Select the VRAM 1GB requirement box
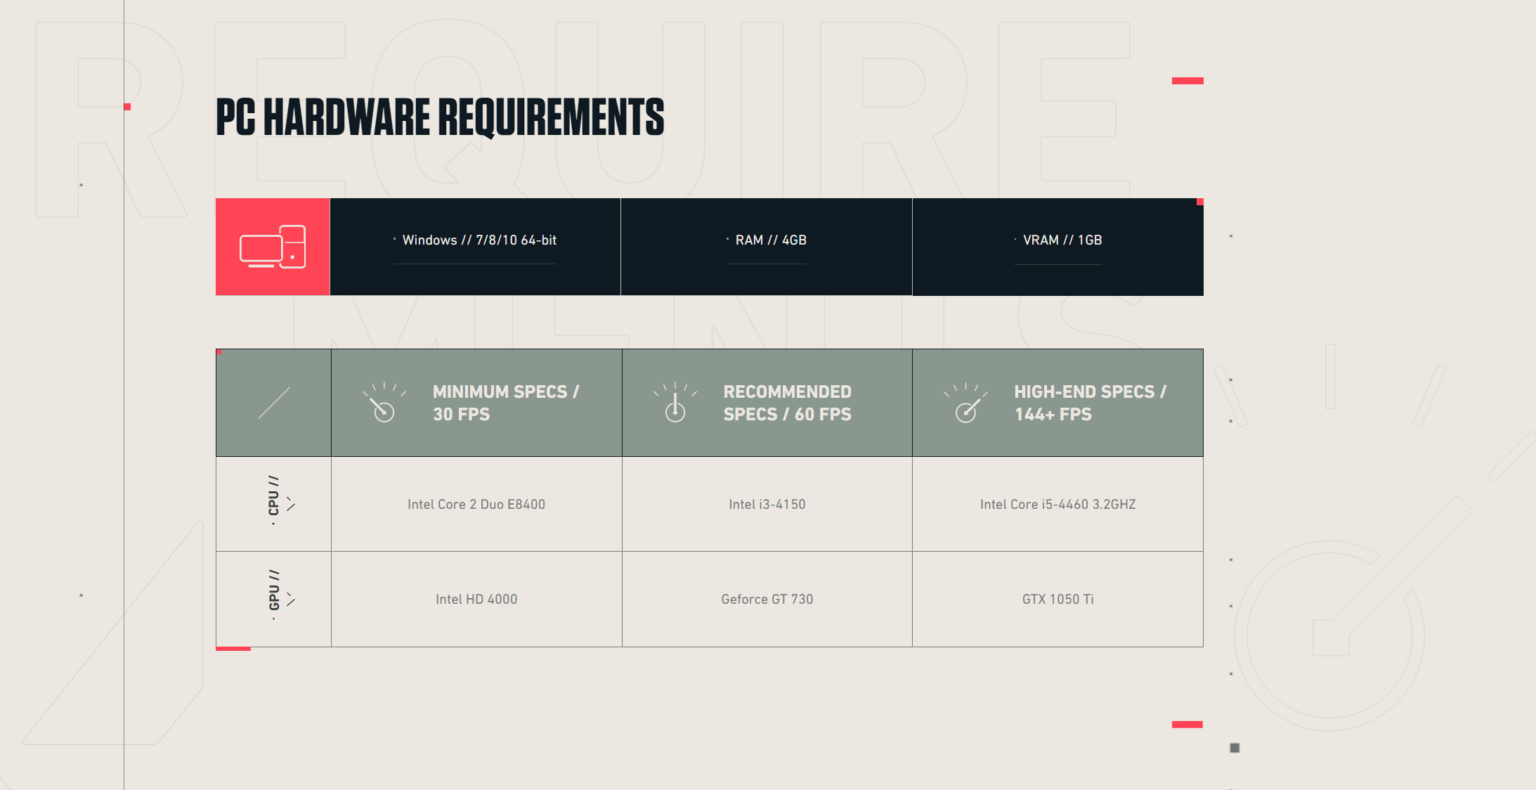The width and height of the screenshot is (1536, 790). (x=1061, y=240)
